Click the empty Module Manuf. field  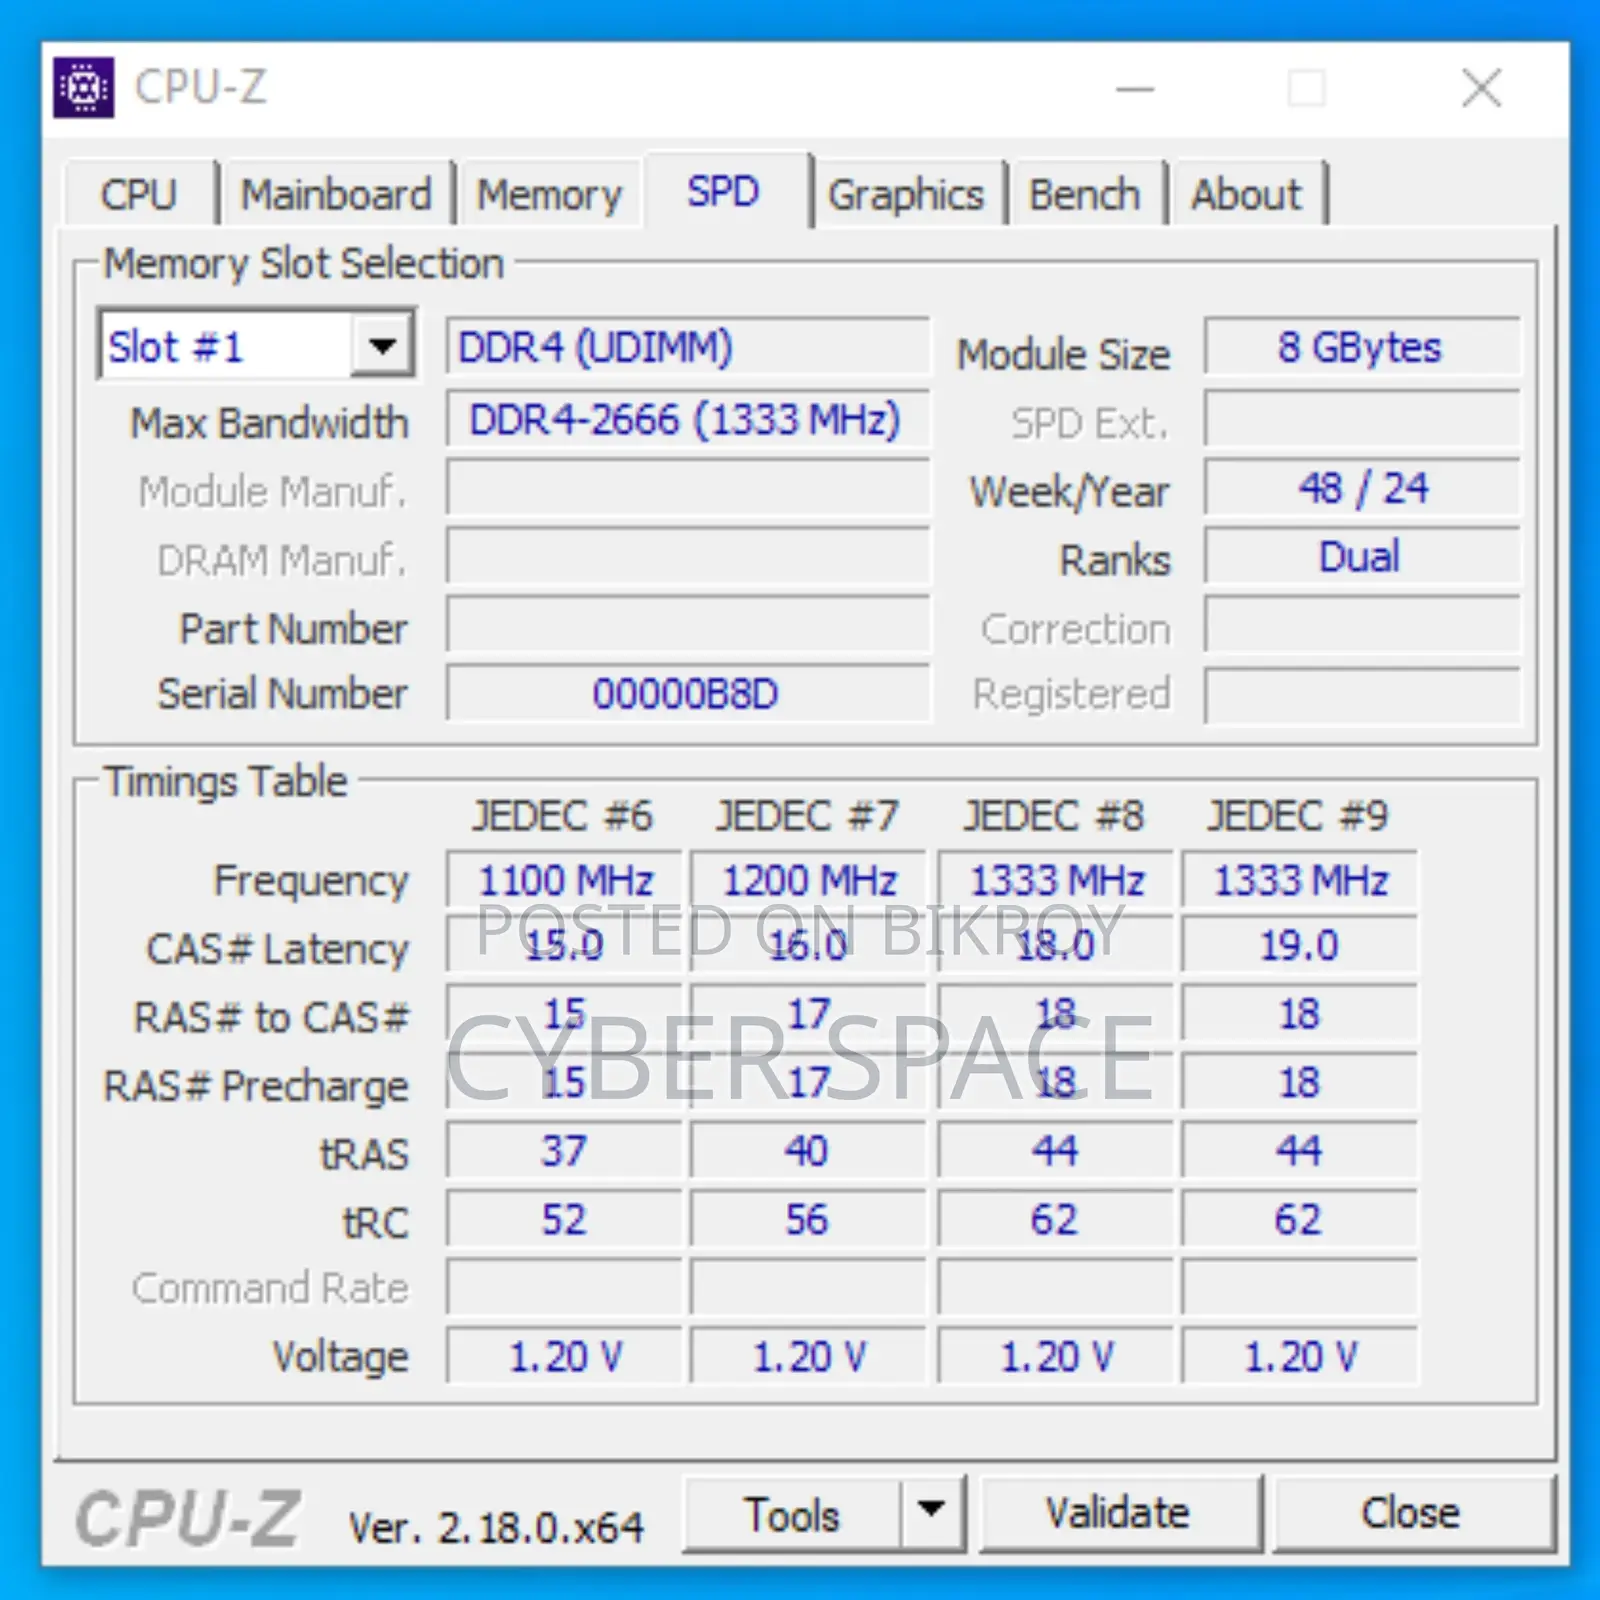688,488
